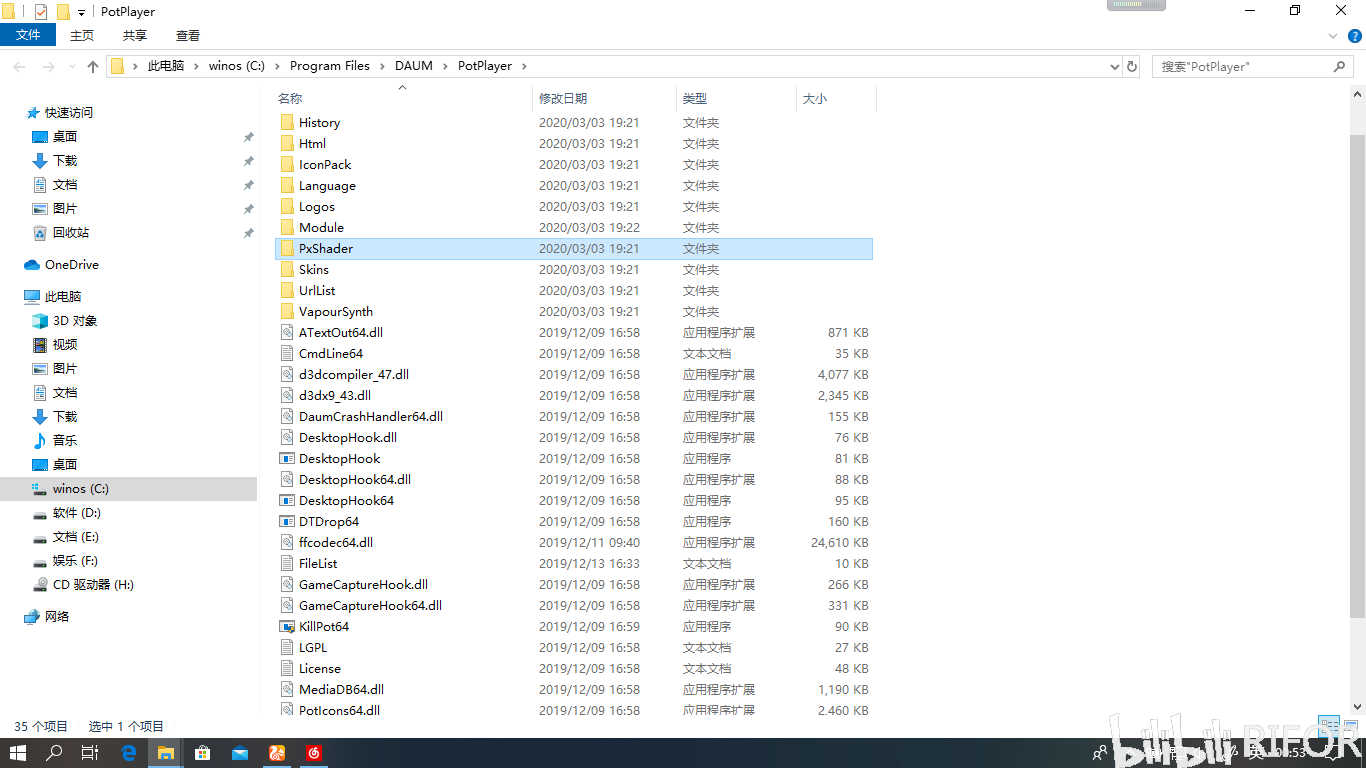Select ATextOut64.dll file icon
Image resolution: width=1366 pixels, height=768 pixels.
pos(287,333)
